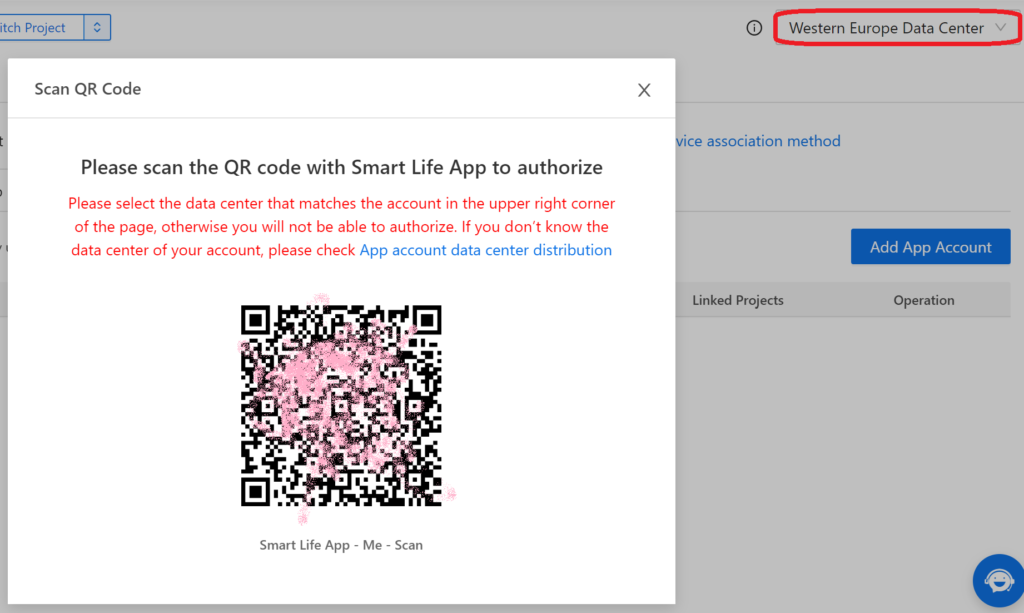The image size is (1024, 613).
Task: Click the QR code's top-right finder square
Action: click(x=426, y=320)
